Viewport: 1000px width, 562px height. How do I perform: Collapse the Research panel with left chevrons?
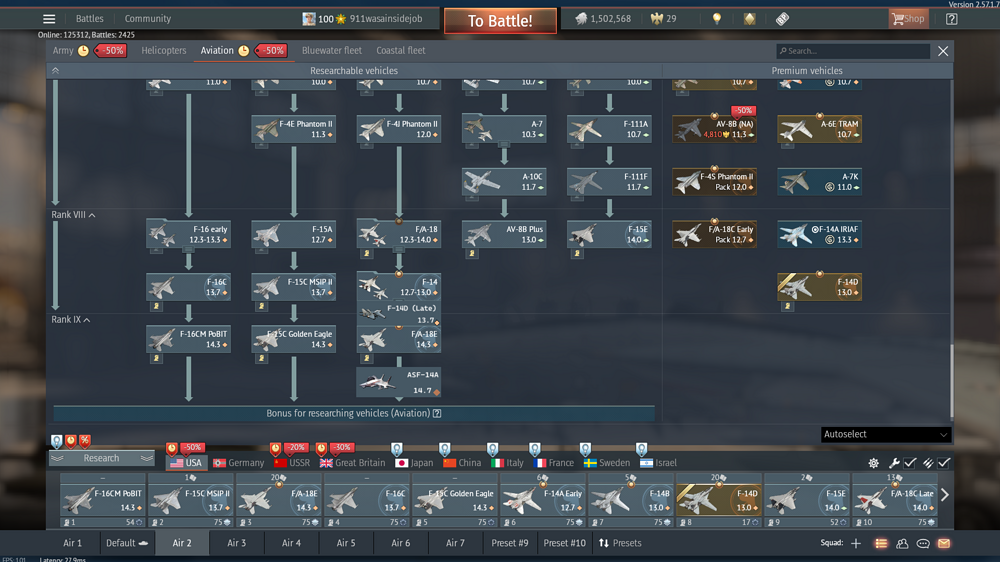coord(57,459)
